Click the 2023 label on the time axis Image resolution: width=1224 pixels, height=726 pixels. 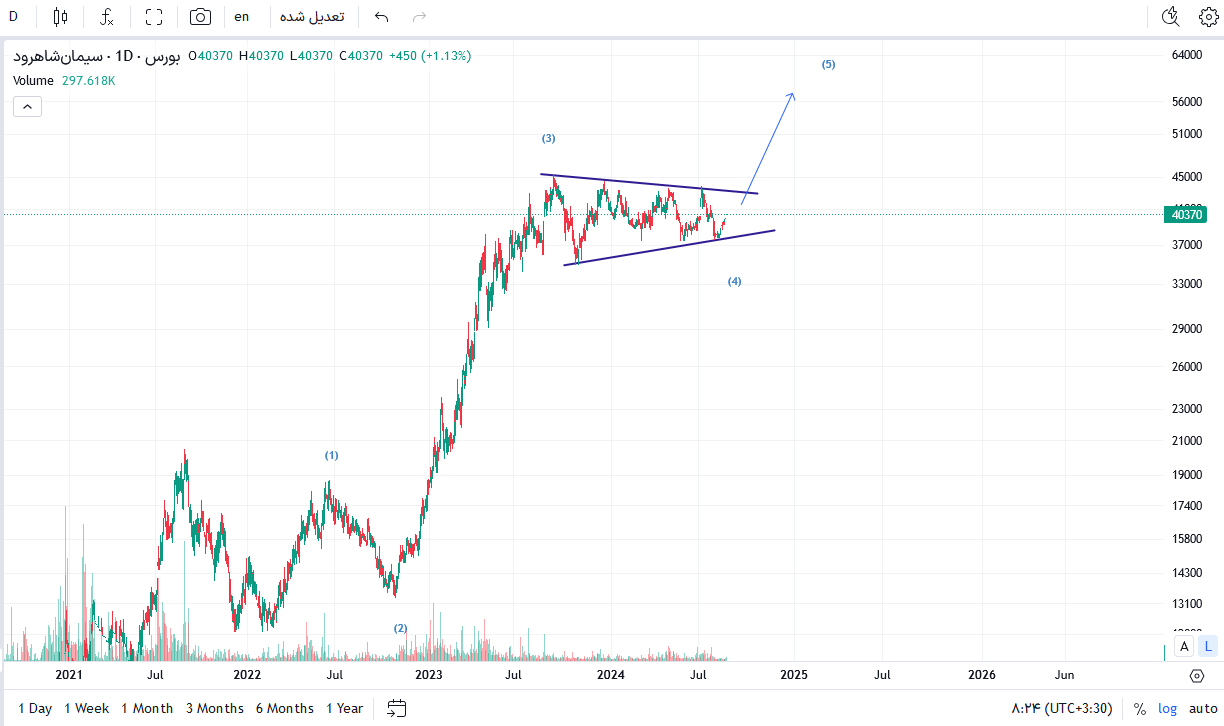[x=428, y=675]
